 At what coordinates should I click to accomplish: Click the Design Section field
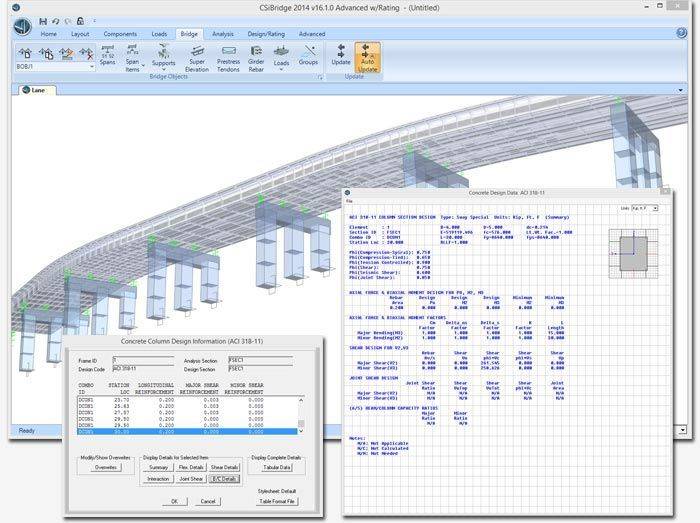click(x=260, y=369)
